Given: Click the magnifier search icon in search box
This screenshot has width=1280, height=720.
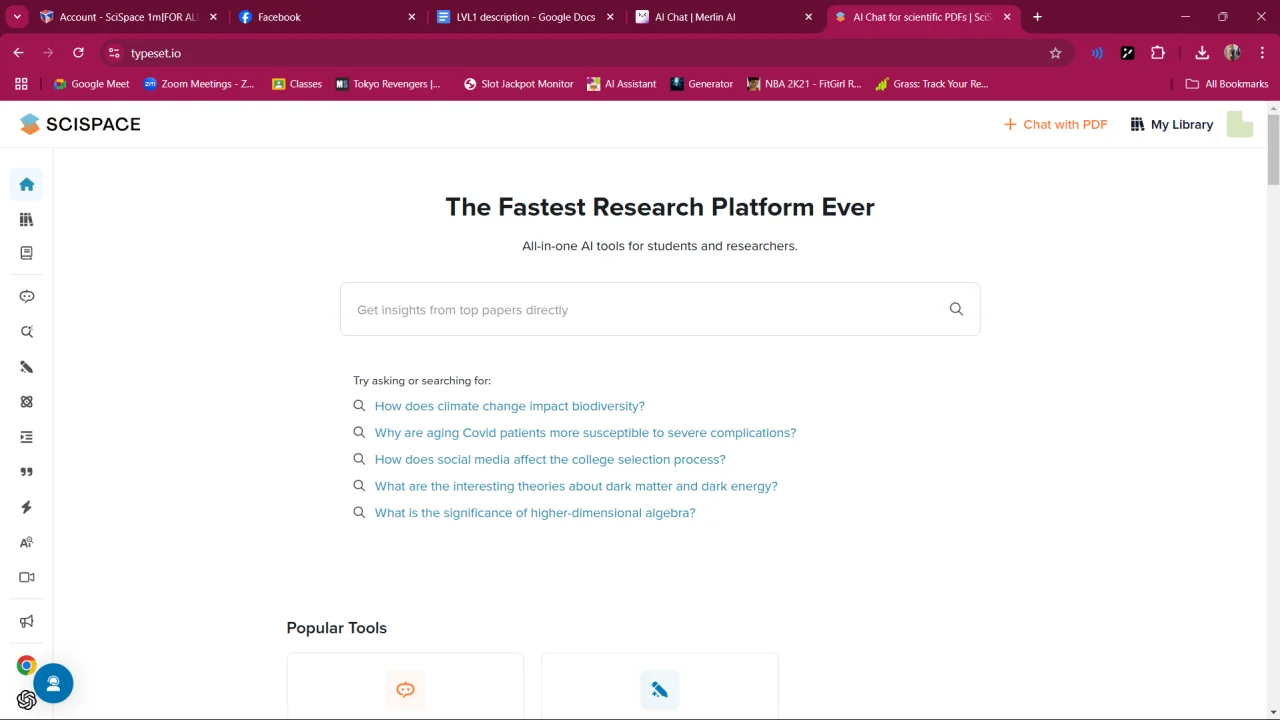Looking at the screenshot, I should (956, 309).
